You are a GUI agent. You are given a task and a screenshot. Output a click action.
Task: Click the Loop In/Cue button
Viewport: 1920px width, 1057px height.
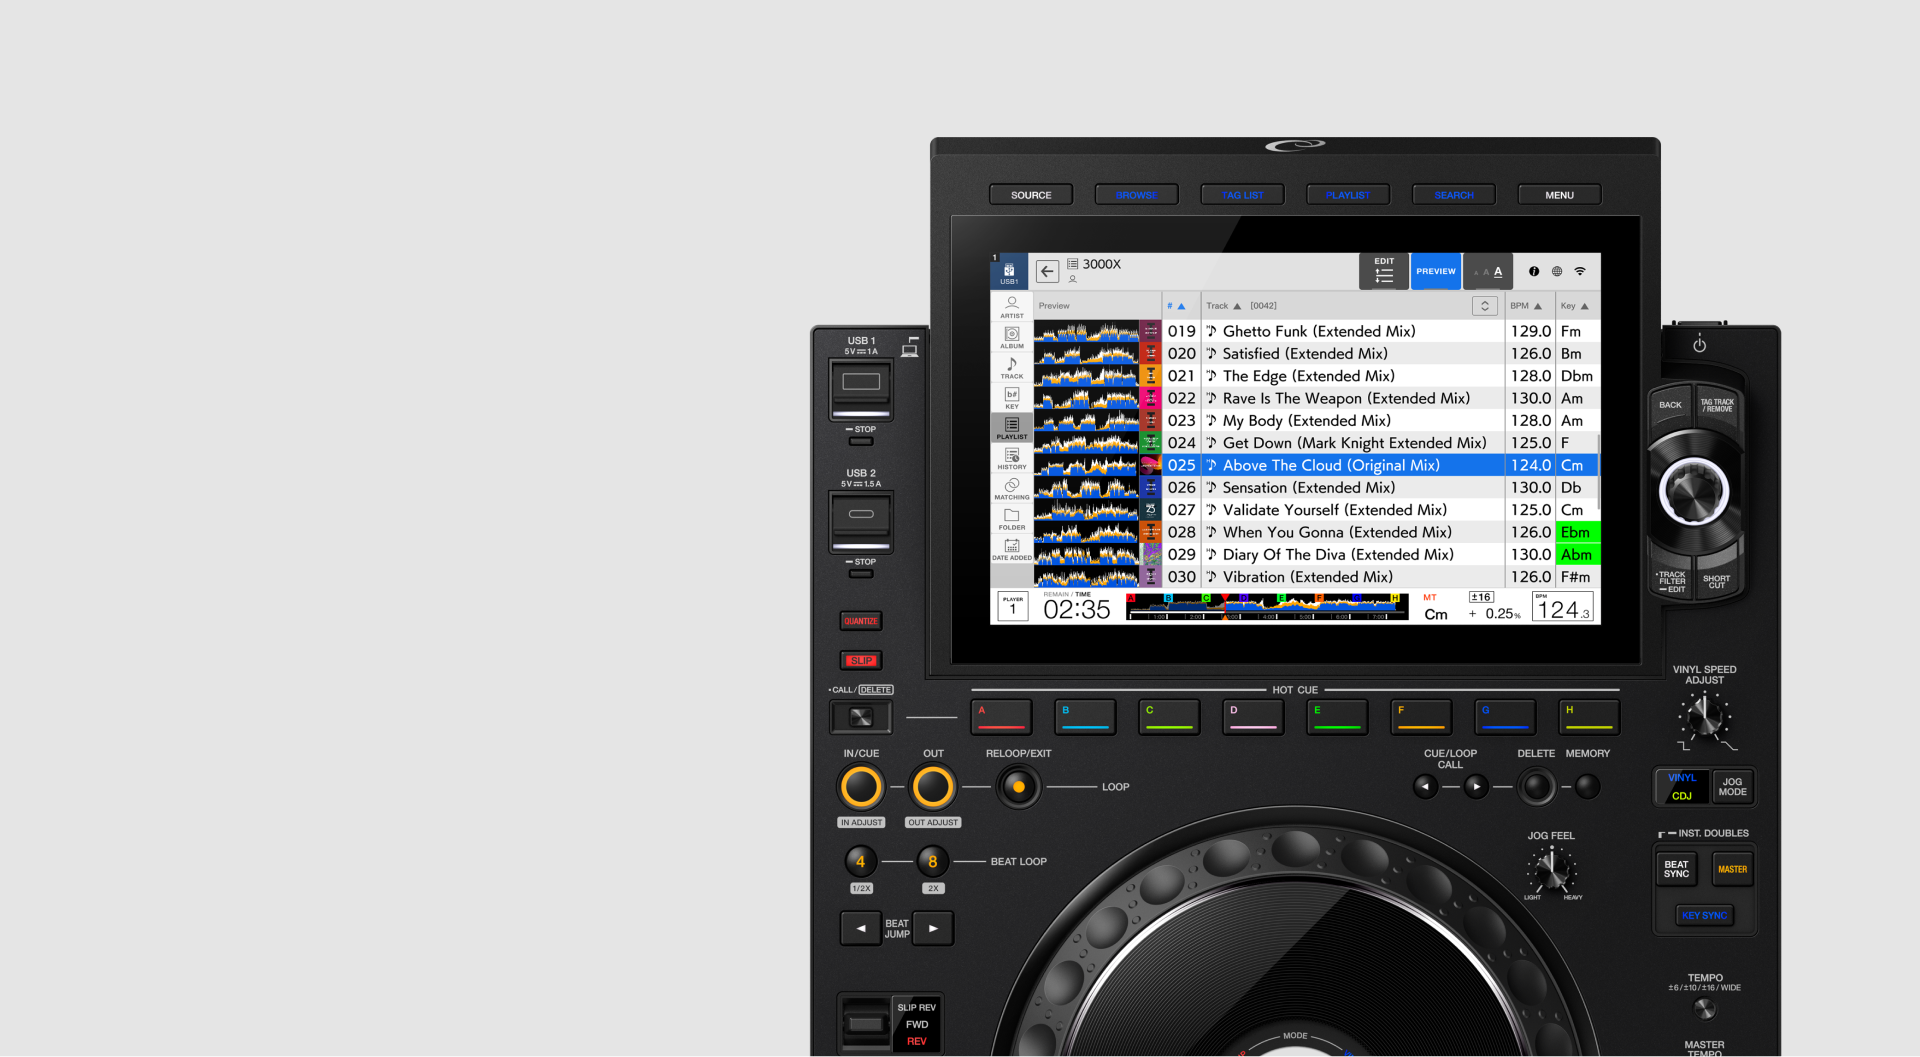pos(861,787)
